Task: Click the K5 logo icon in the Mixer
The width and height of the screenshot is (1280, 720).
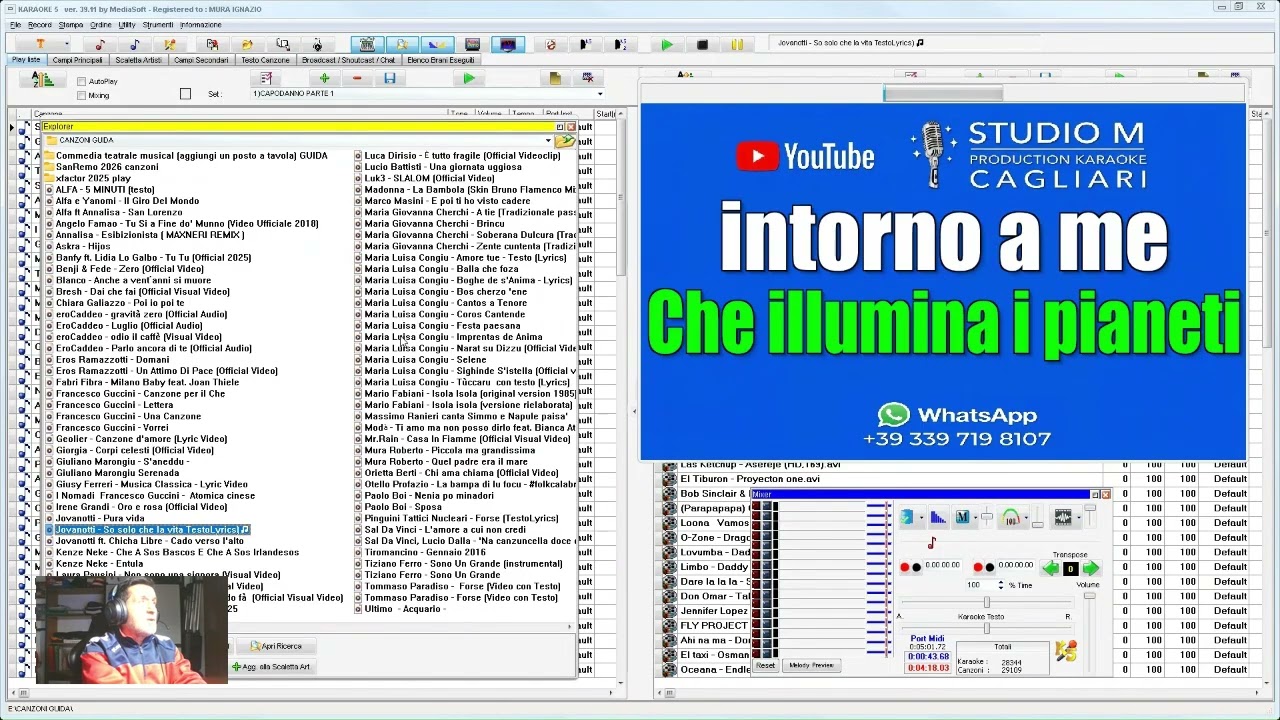Action: [x=1066, y=651]
